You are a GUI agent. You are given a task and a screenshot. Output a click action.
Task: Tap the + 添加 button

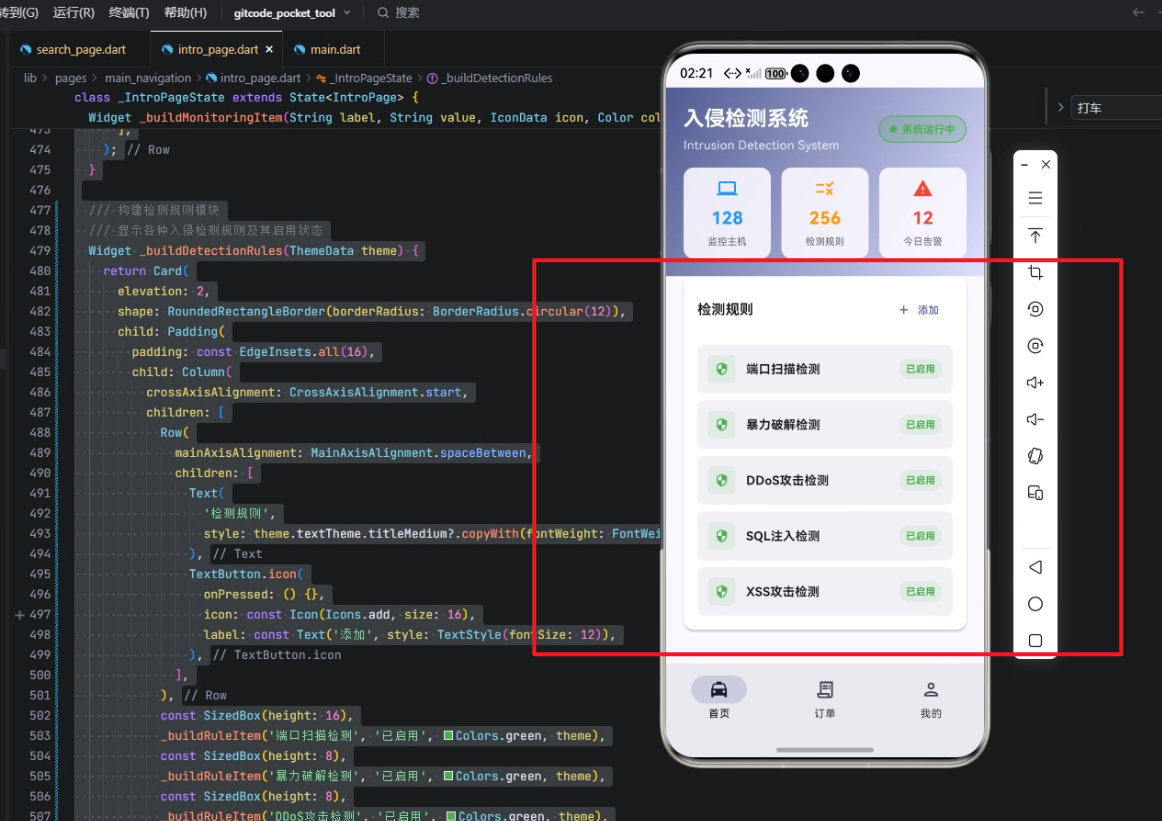point(919,310)
